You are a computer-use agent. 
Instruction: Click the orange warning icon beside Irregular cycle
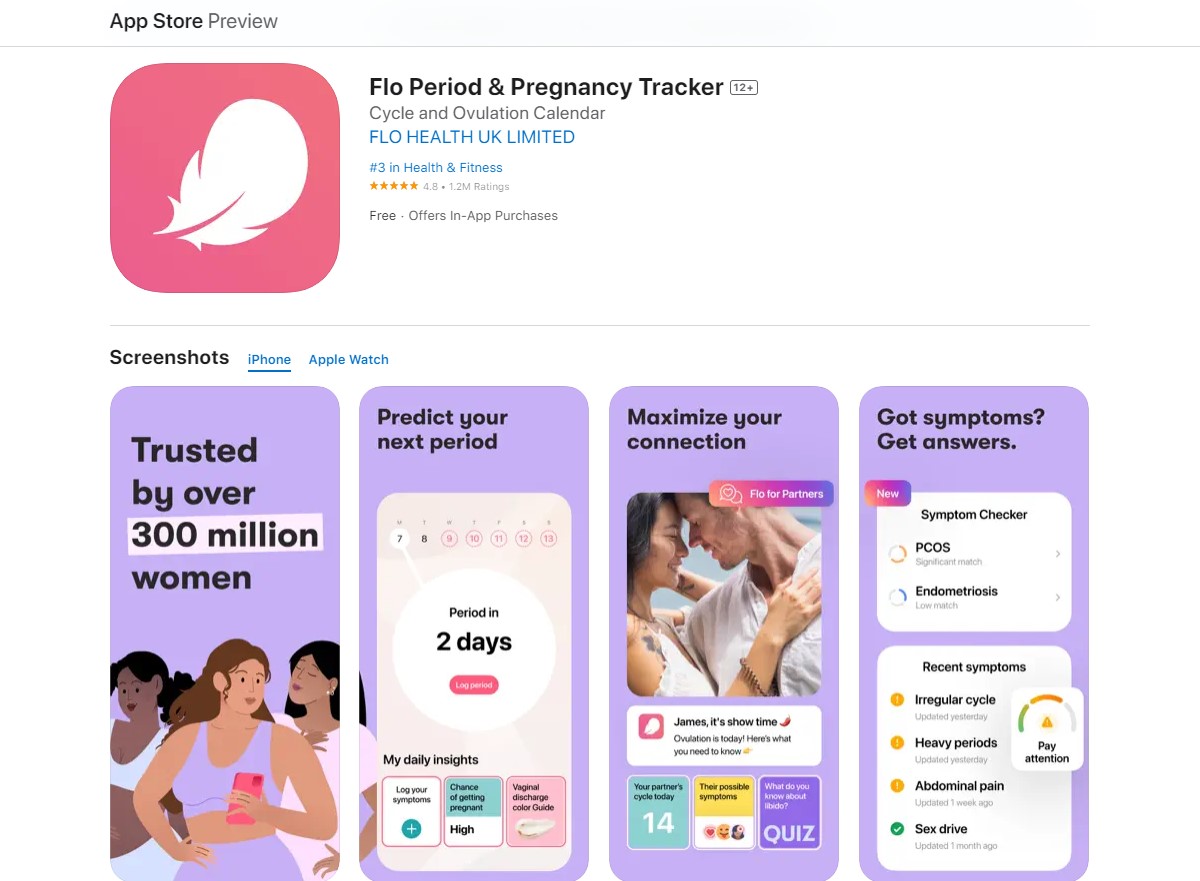tap(897, 700)
